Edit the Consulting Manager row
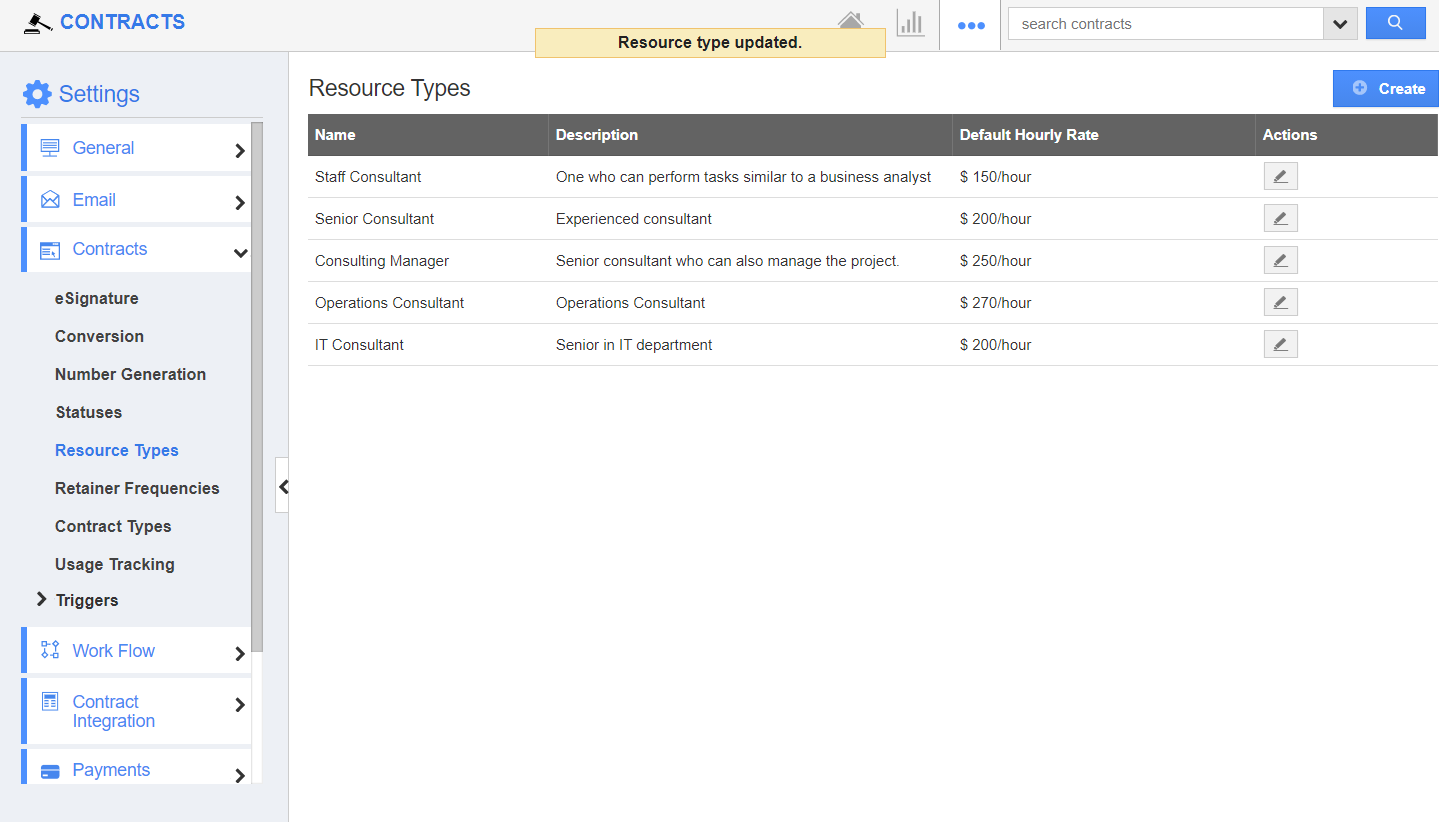1439x822 pixels. [x=1280, y=261]
